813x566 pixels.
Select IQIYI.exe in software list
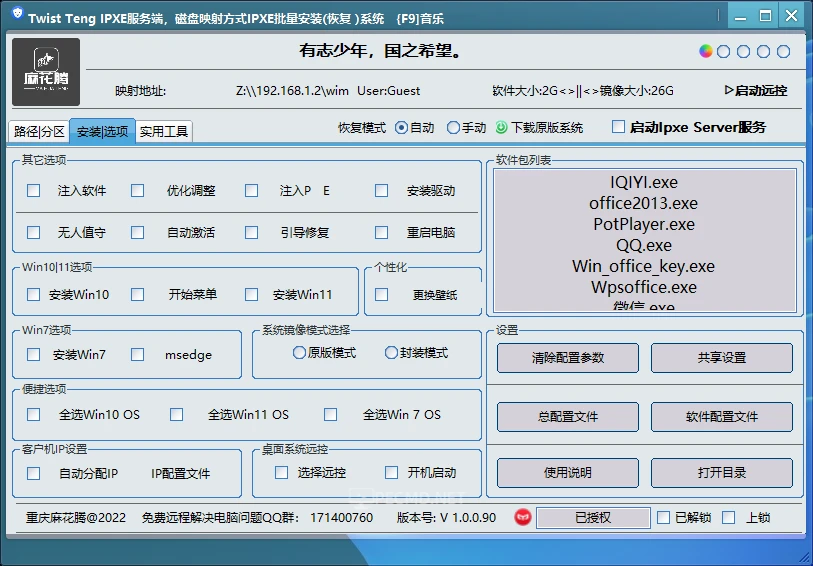click(644, 182)
